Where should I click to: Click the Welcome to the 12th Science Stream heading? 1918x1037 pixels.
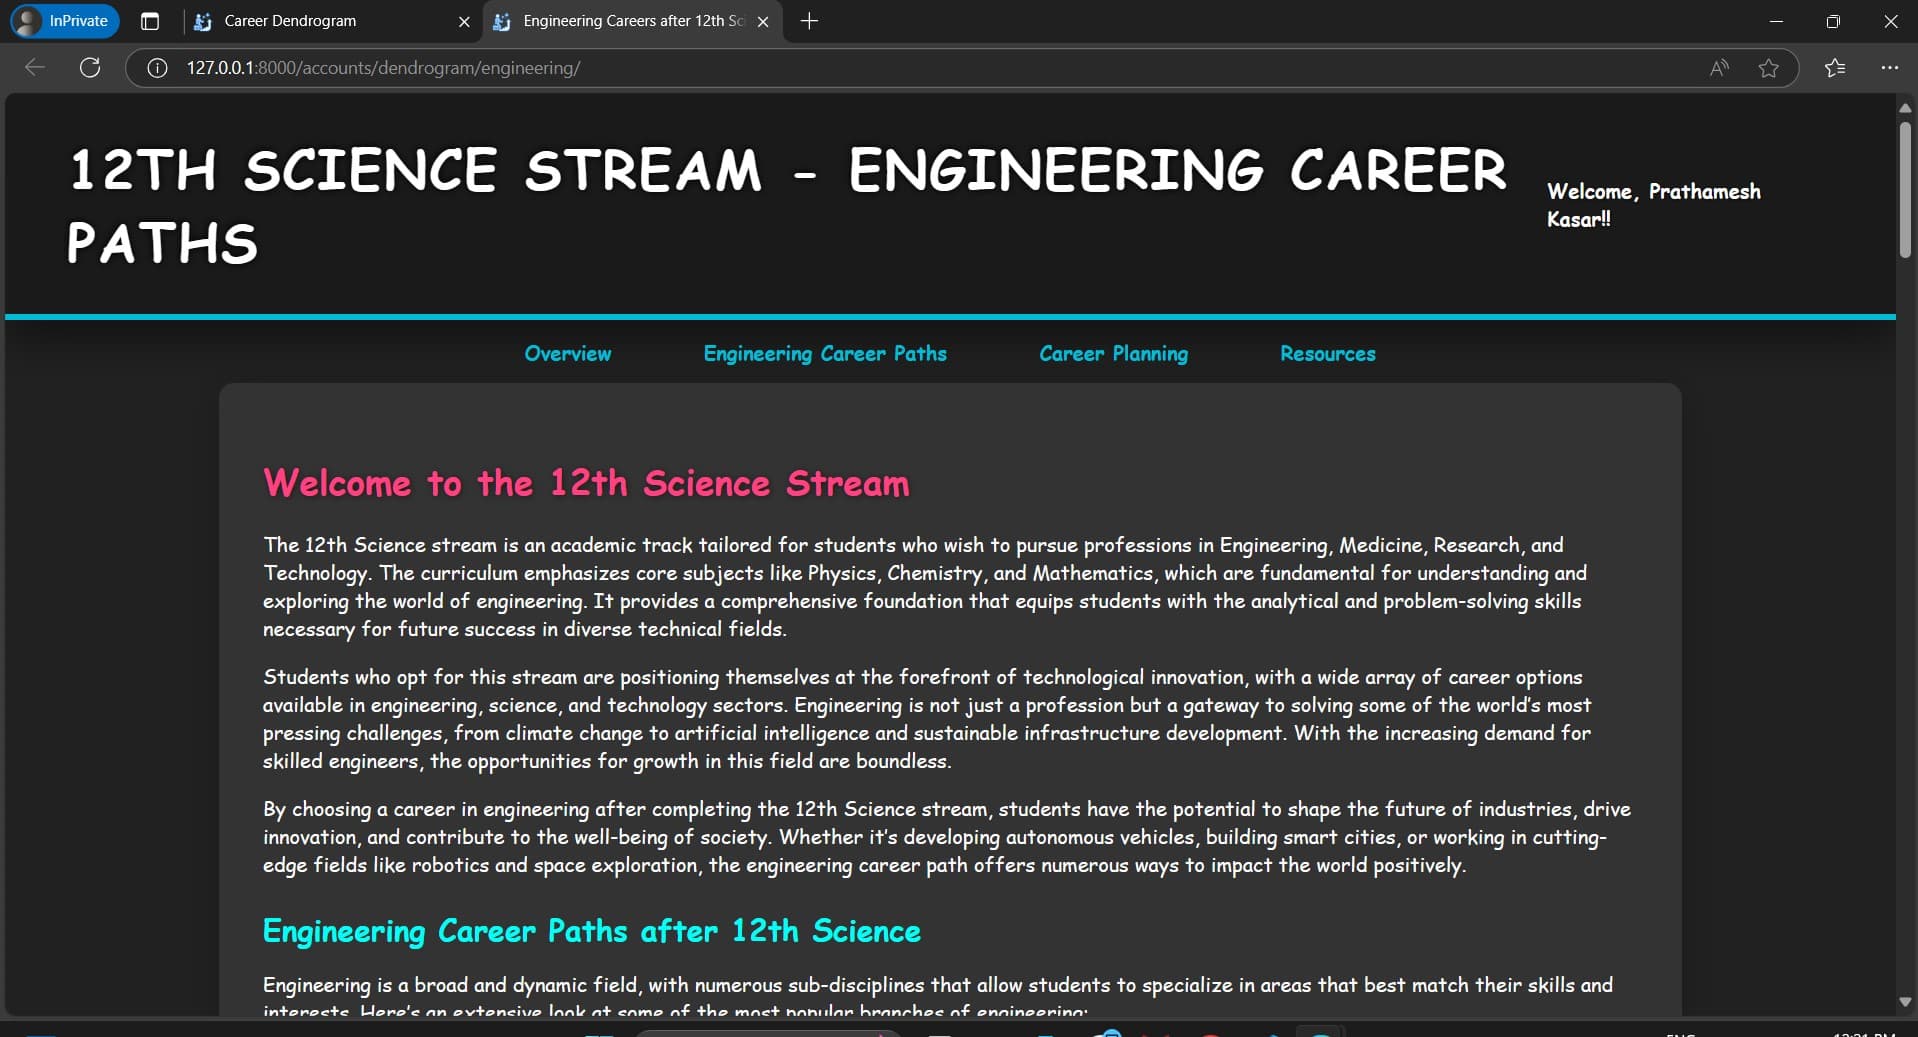click(586, 483)
